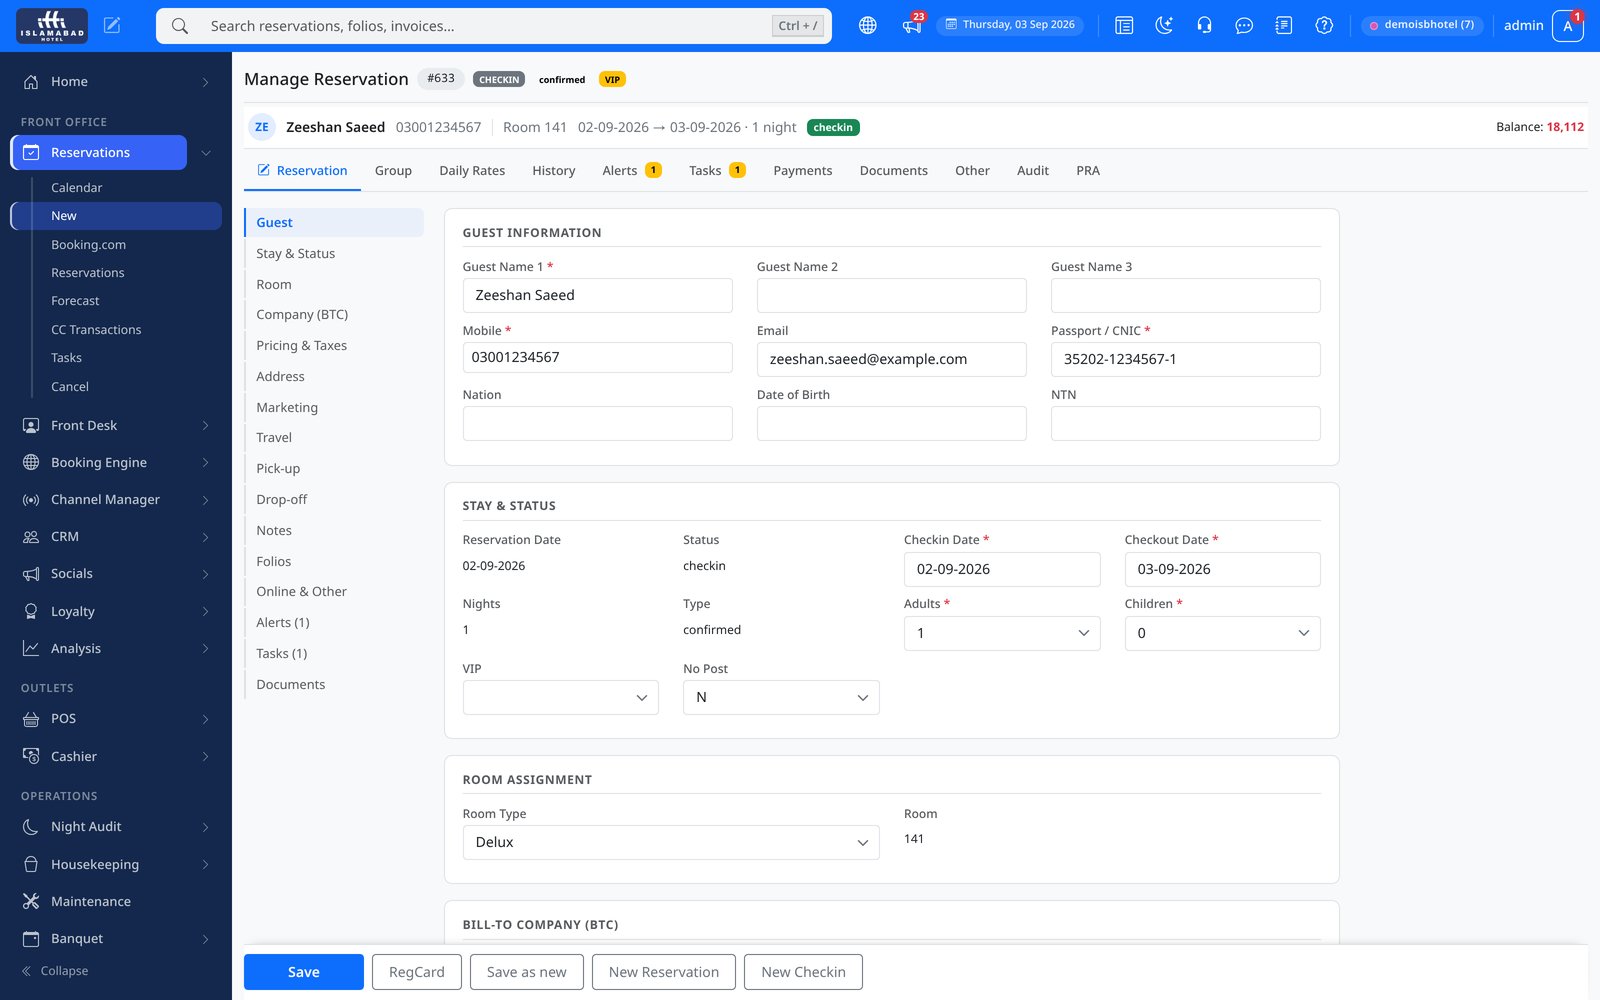Click the RegCard button
Screen dimensions: 1600x1000
click(417, 972)
